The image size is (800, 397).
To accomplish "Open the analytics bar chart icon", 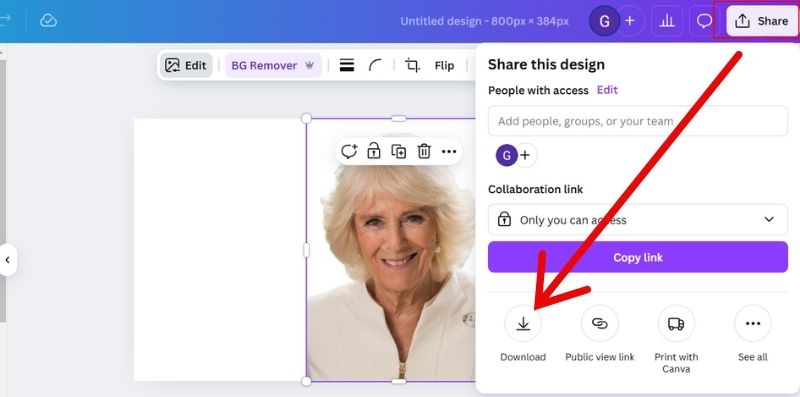I will point(667,21).
